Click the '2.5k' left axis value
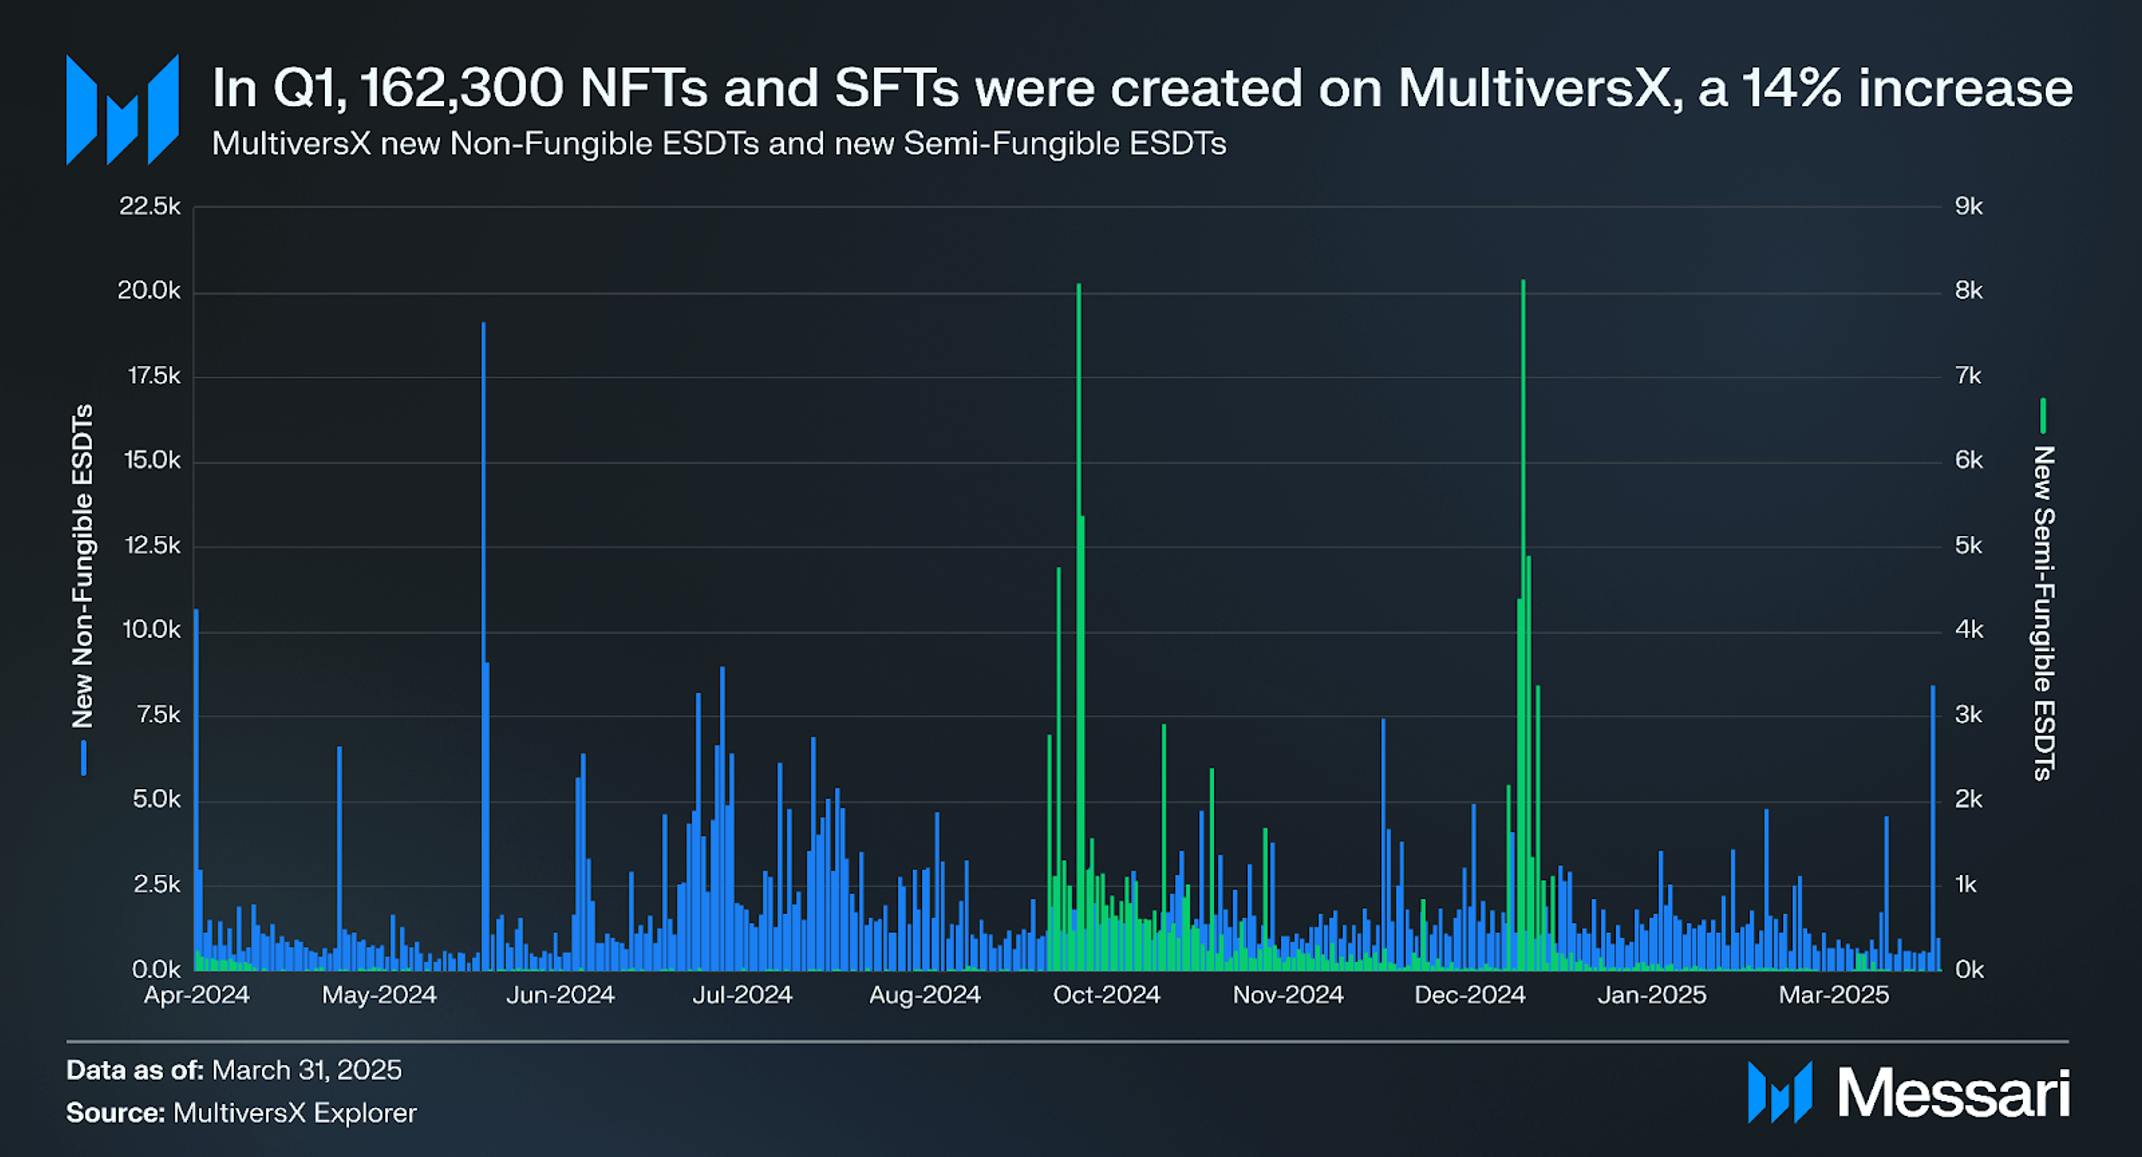The width and height of the screenshot is (2142, 1157). (157, 884)
